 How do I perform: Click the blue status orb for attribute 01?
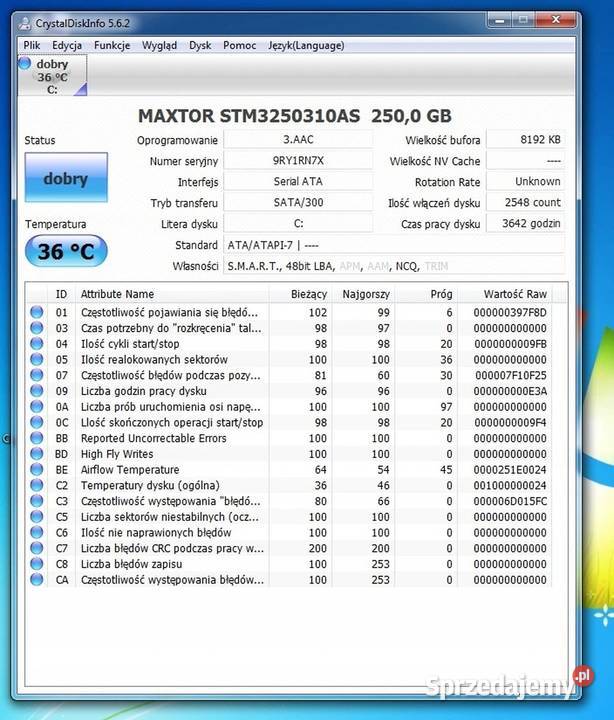37,312
